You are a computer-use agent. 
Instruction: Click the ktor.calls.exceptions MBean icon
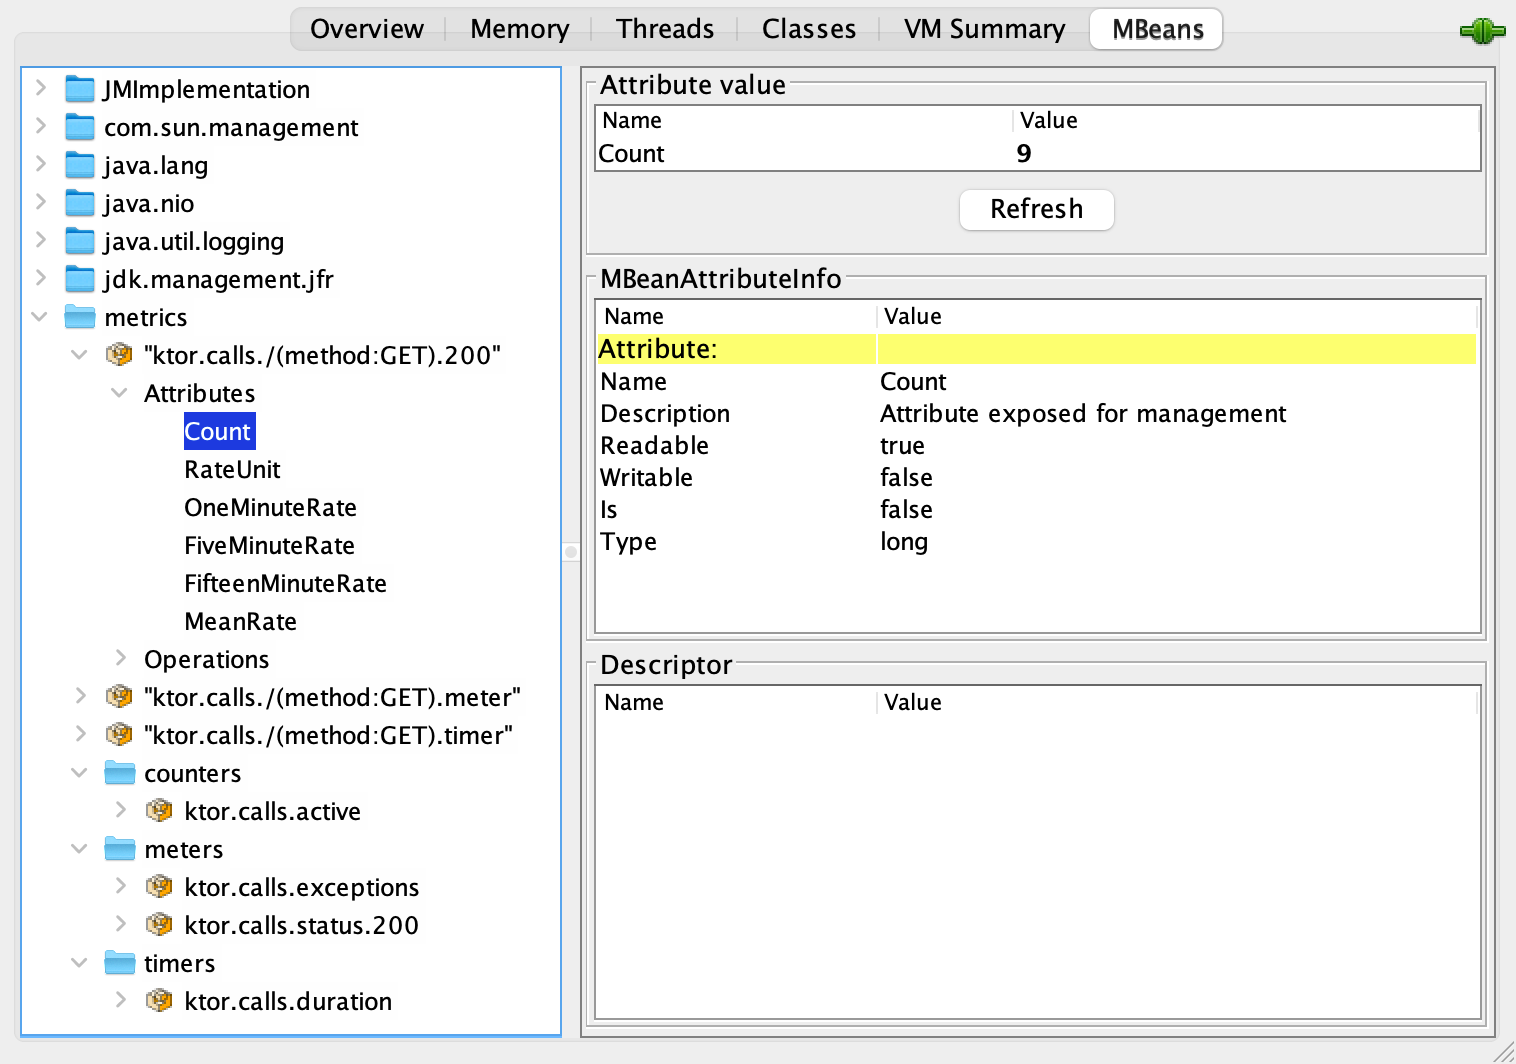[159, 887]
